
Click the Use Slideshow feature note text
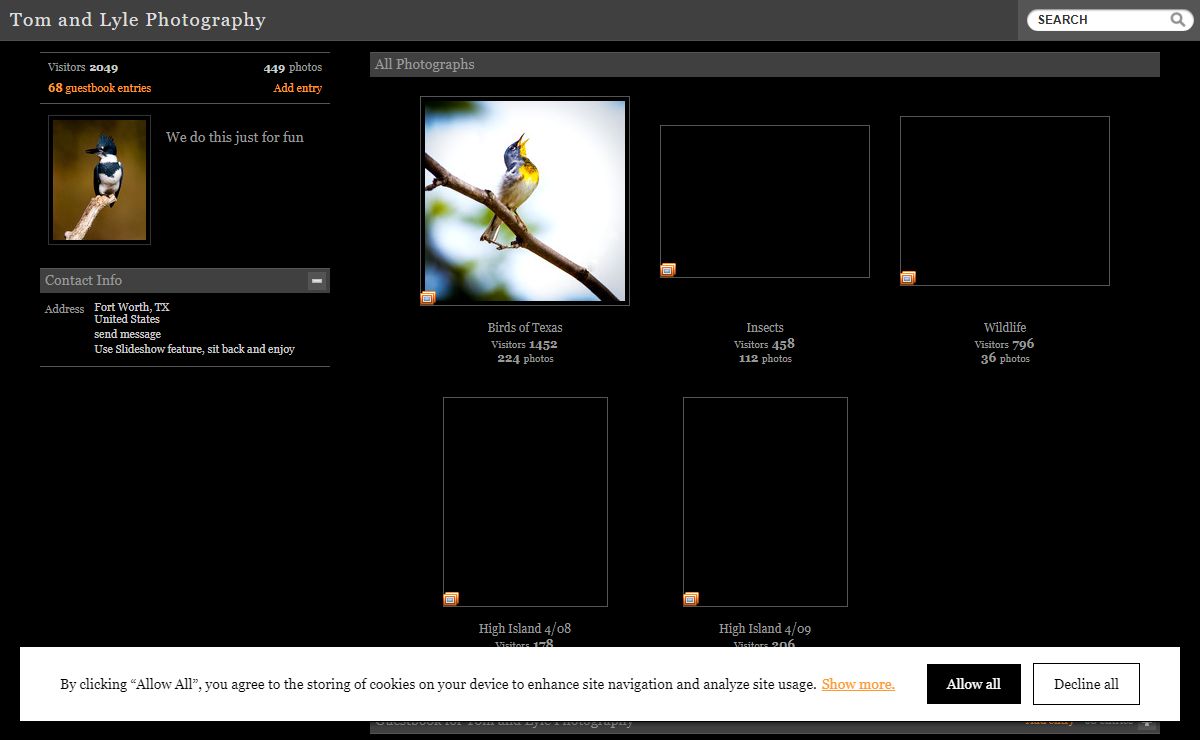(x=195, y=349)
